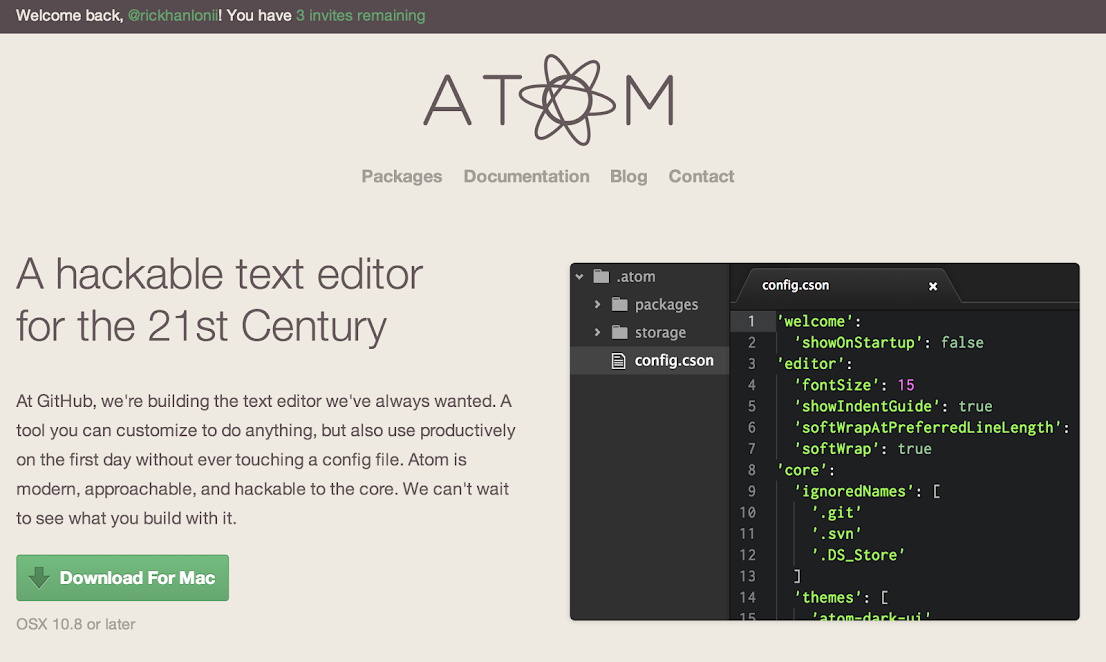Viewport: 1106px width, 662px height.
Task: Click the 3 invites remaining link
Action: [x=360, y=16]
